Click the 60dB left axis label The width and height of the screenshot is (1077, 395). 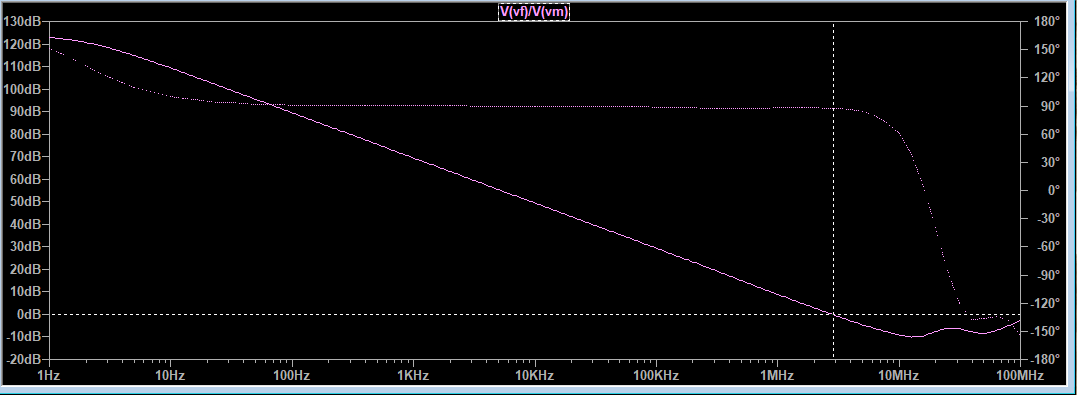click(25, 179)
